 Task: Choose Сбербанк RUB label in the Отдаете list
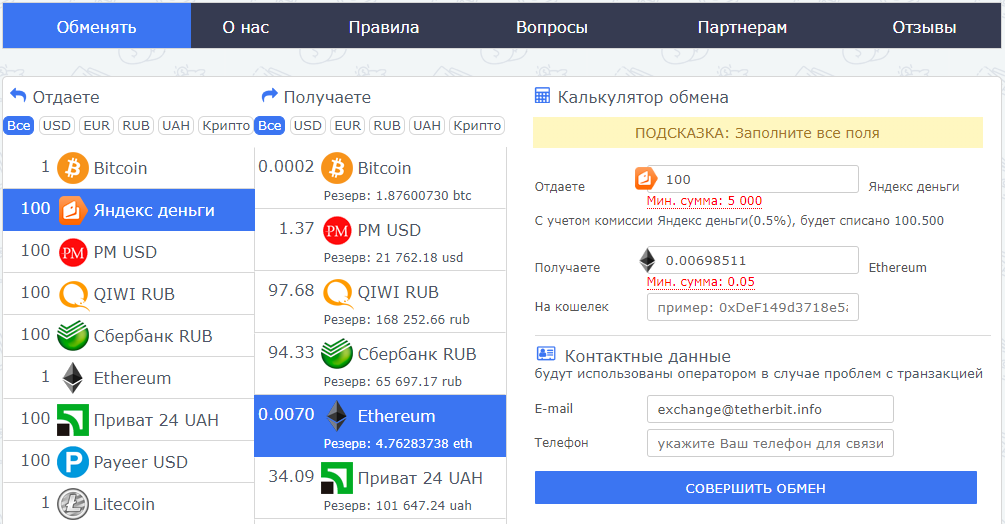[153, 336]
